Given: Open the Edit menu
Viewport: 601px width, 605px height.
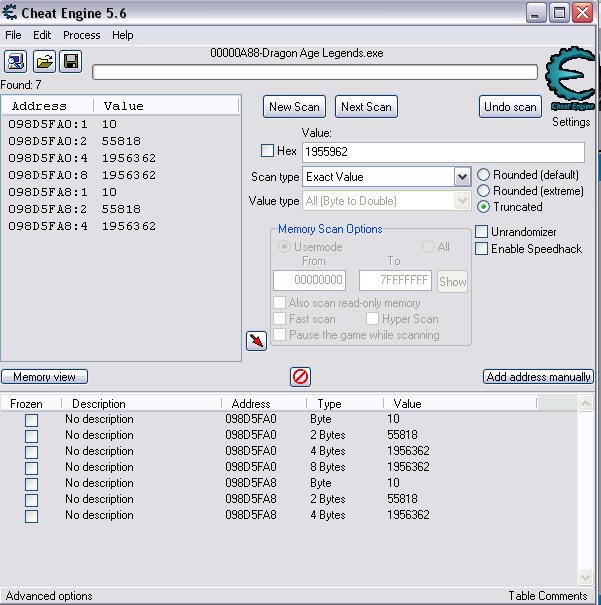Looking at the screenshot, I should pos(42,35).
